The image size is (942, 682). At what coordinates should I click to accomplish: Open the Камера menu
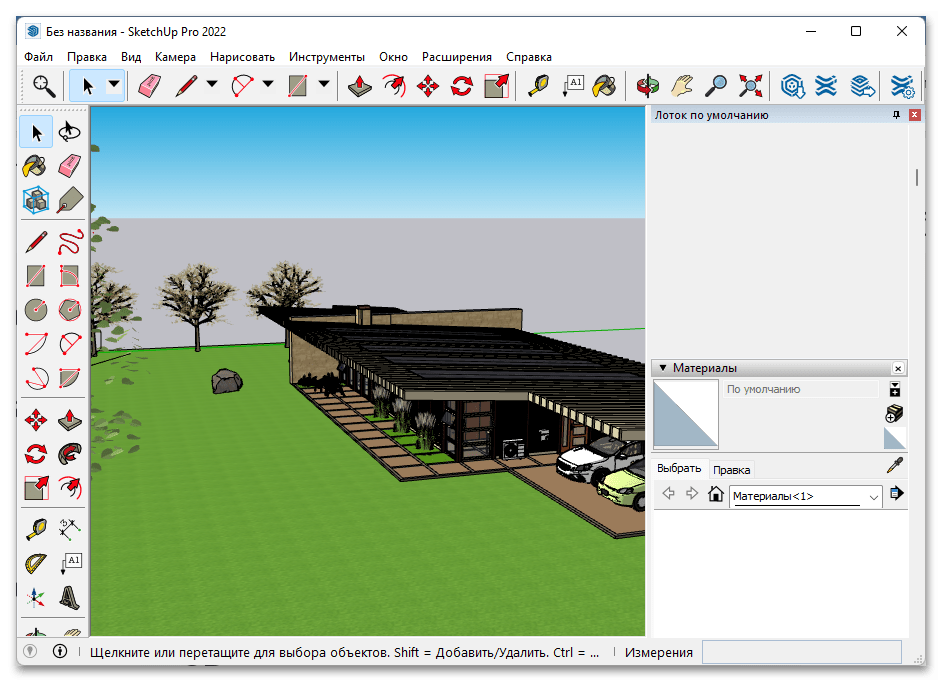[x=175, y=57]
